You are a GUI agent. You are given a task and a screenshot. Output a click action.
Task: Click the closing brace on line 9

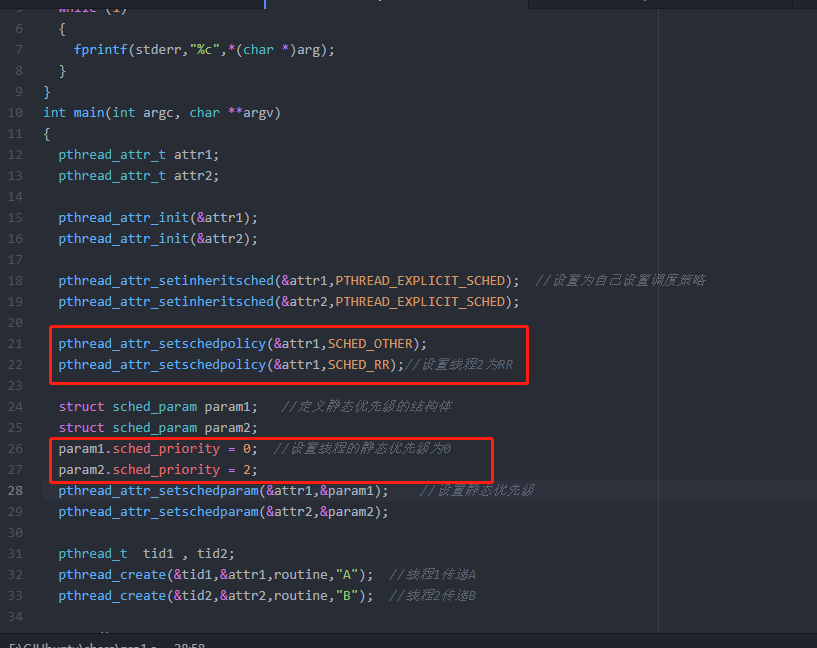click(x=47, y=92)
